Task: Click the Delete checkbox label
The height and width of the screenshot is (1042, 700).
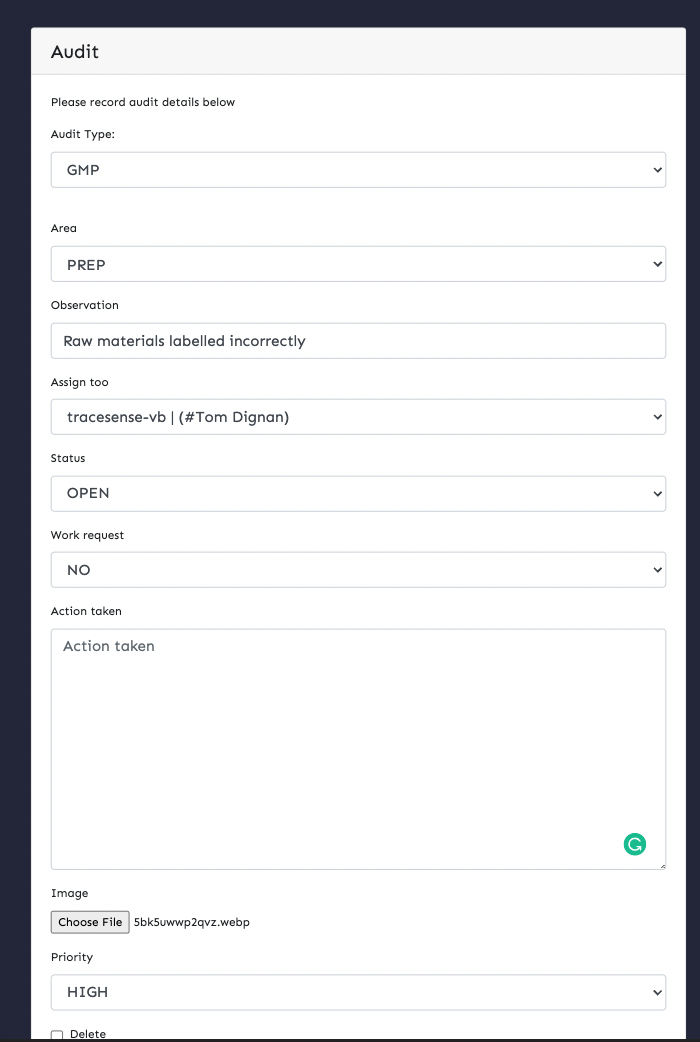Action: 87,1034
